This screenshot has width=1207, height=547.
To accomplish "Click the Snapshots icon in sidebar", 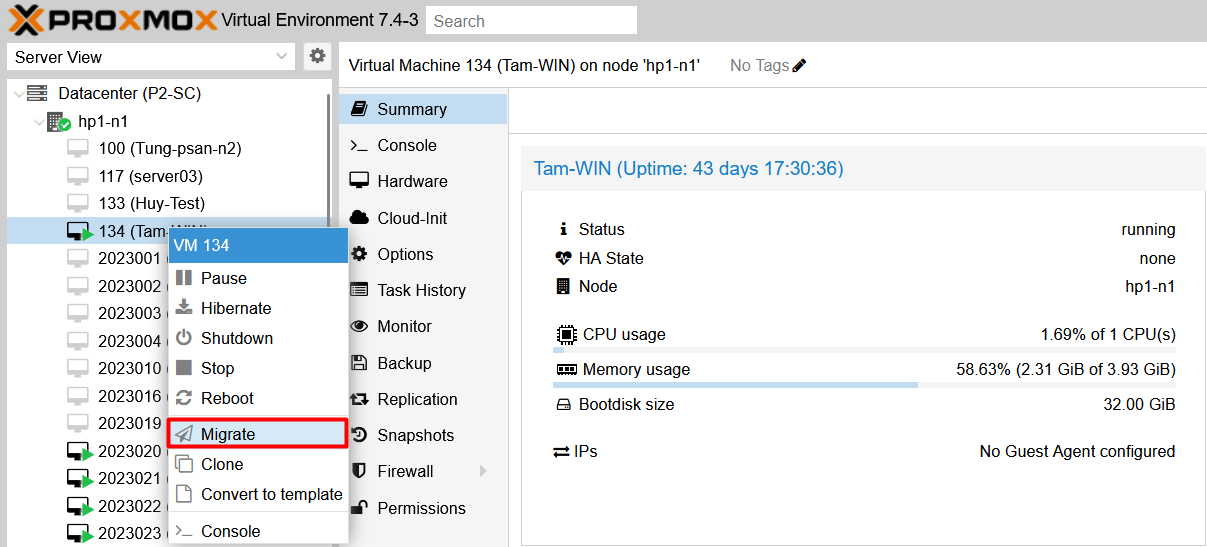I will (360, 435).
